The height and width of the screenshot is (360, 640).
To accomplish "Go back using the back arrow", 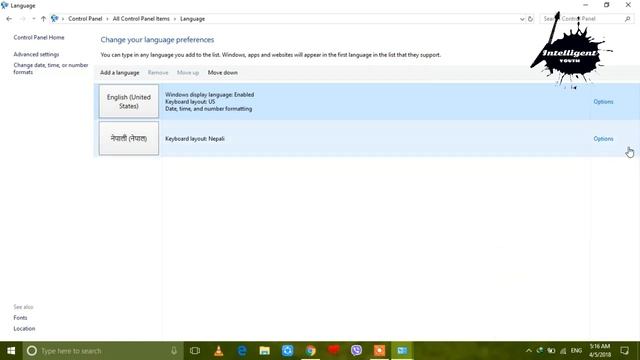I will tap(9, 19).
